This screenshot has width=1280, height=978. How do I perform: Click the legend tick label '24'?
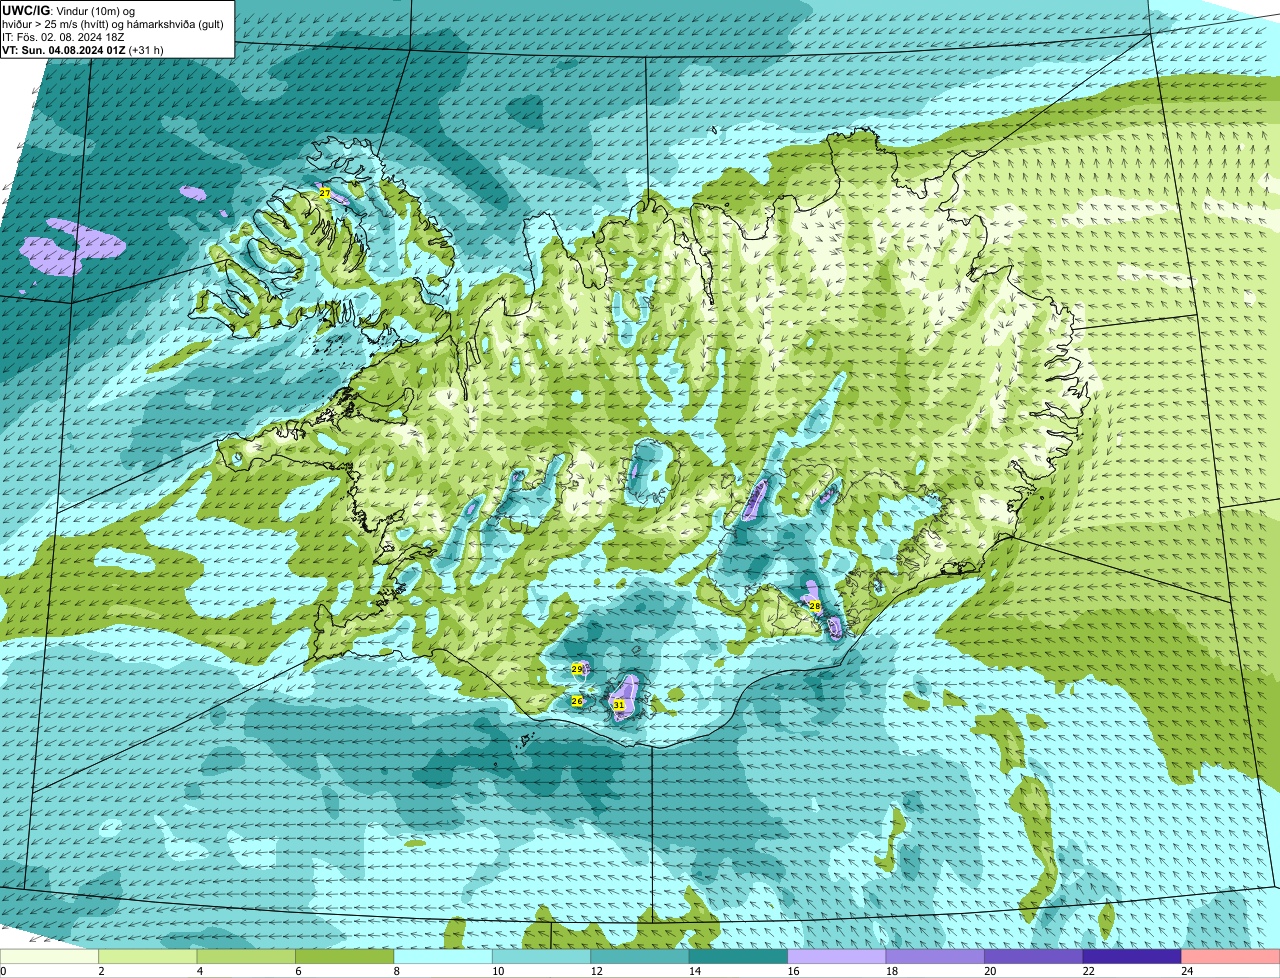point(1186,971)
